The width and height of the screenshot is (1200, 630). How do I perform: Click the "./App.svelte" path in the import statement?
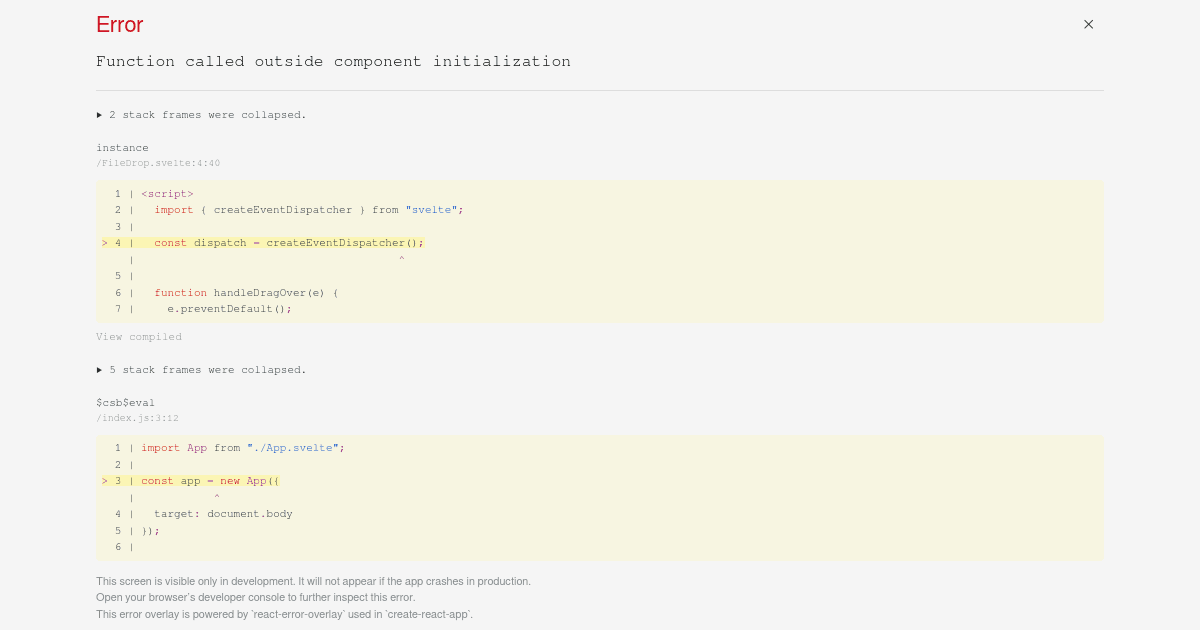[x=294, y=447]
